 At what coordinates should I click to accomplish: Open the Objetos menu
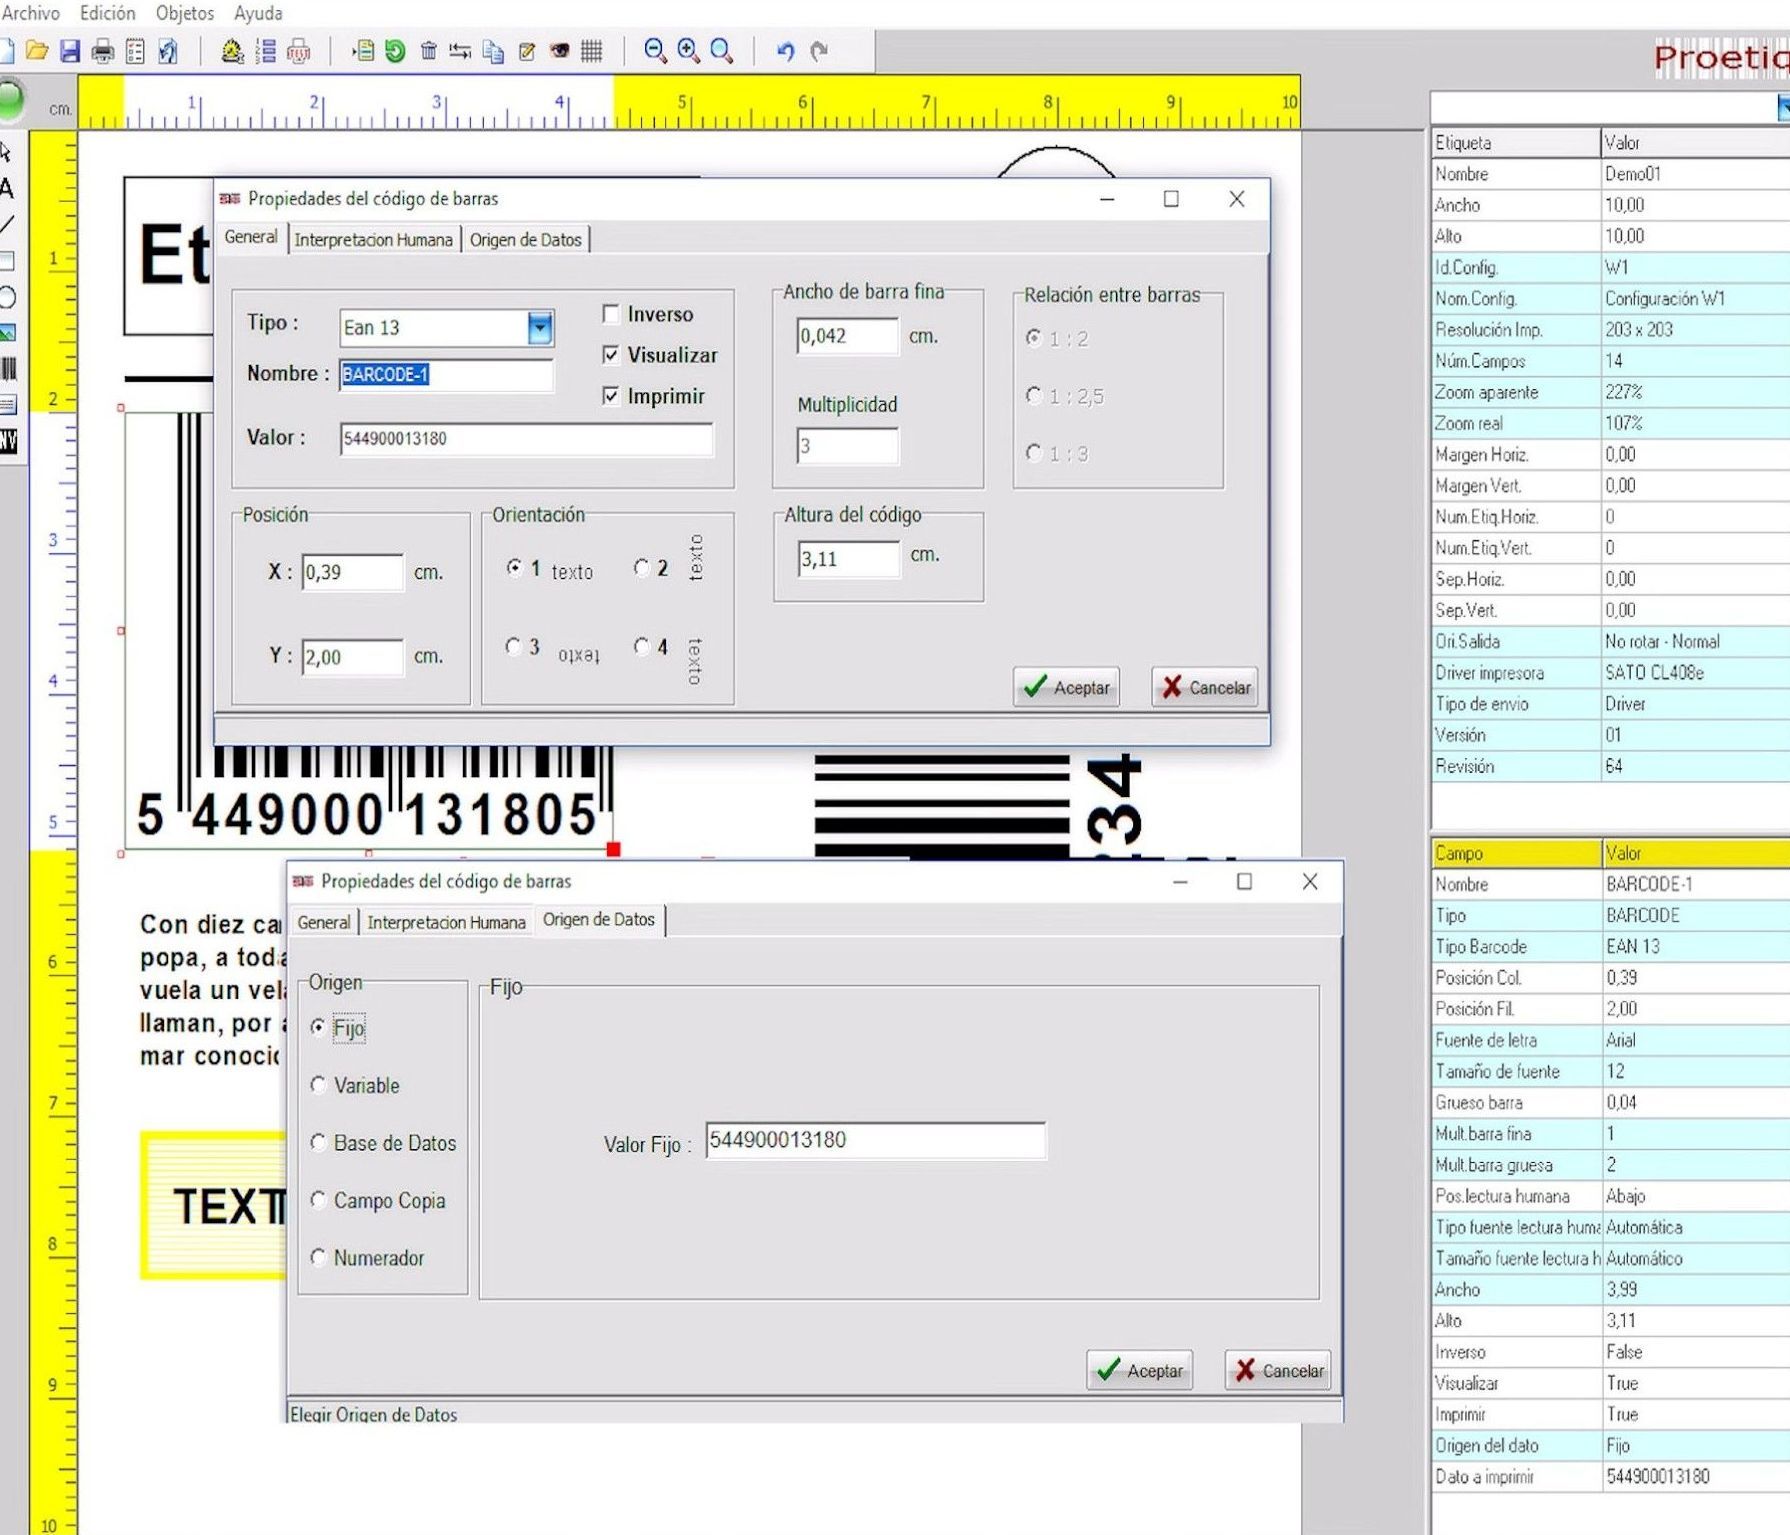[184, 13]
